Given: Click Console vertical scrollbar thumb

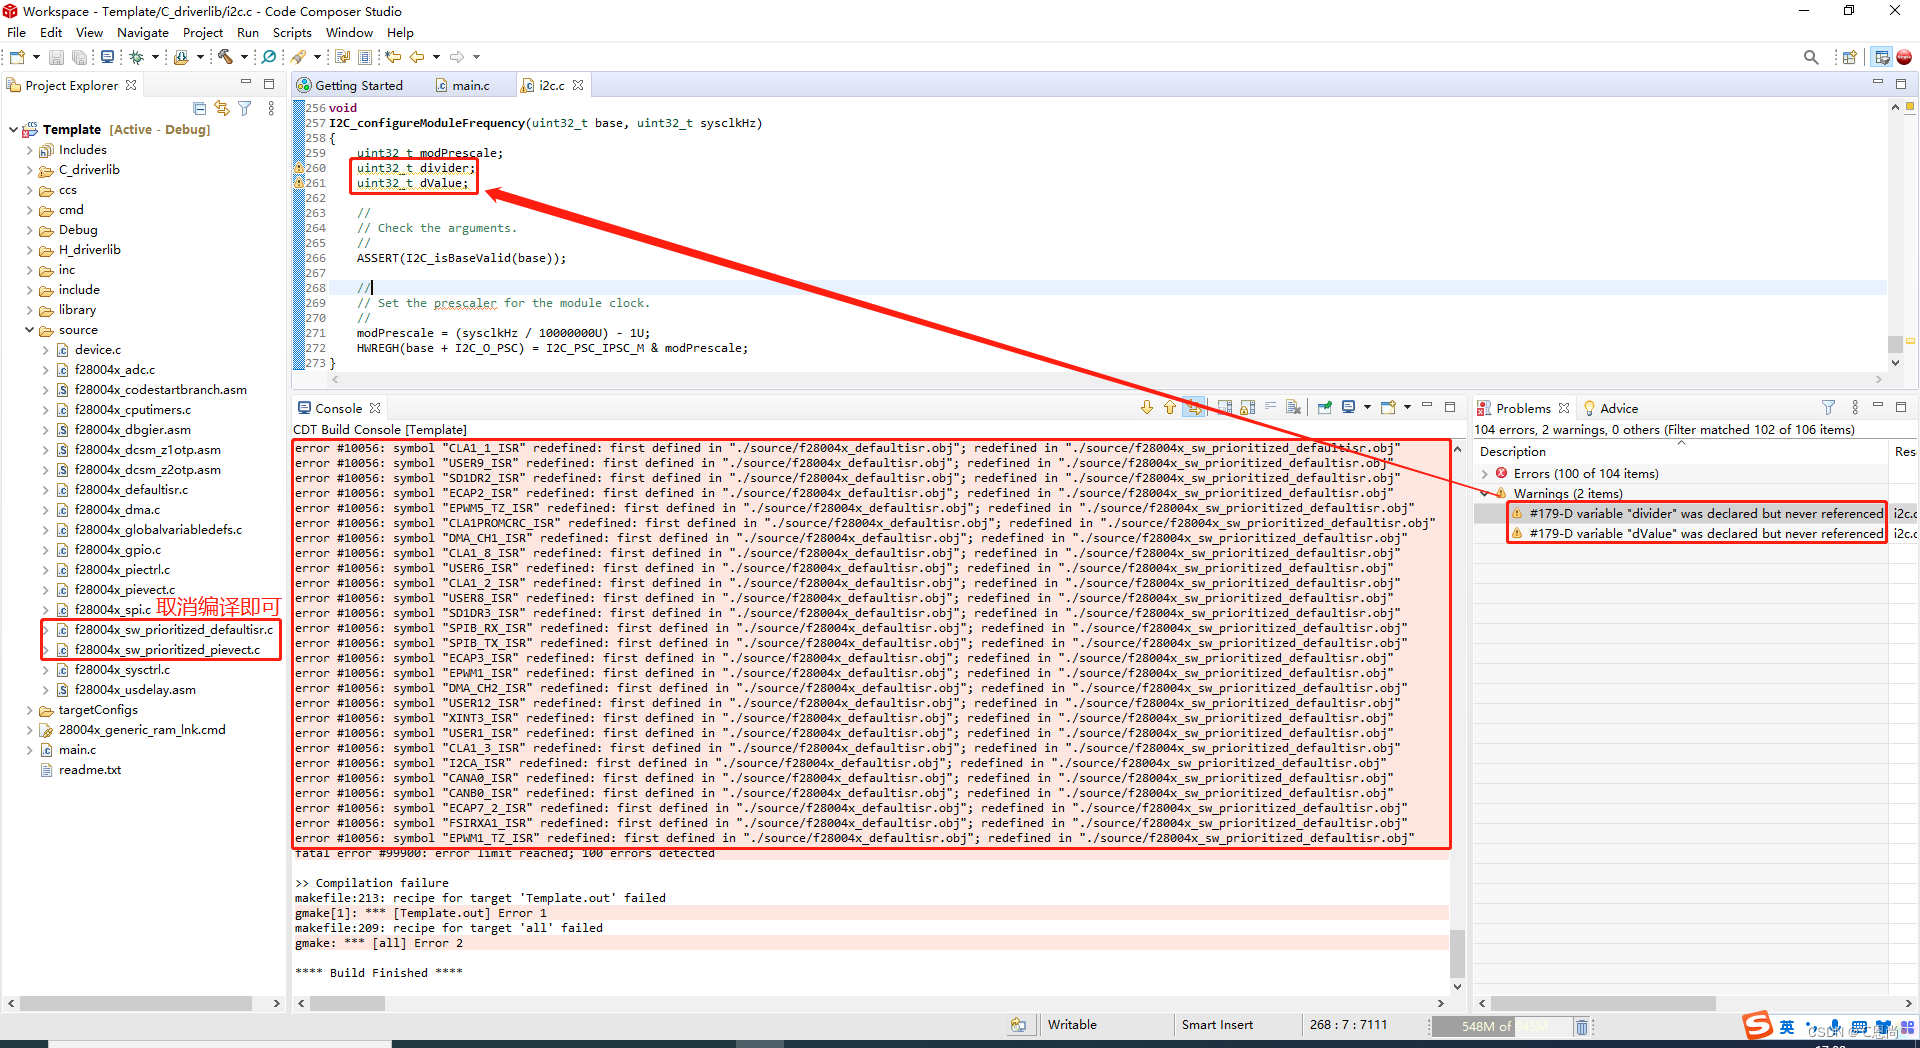Looking at the screenshot, I should [1457, 954].
